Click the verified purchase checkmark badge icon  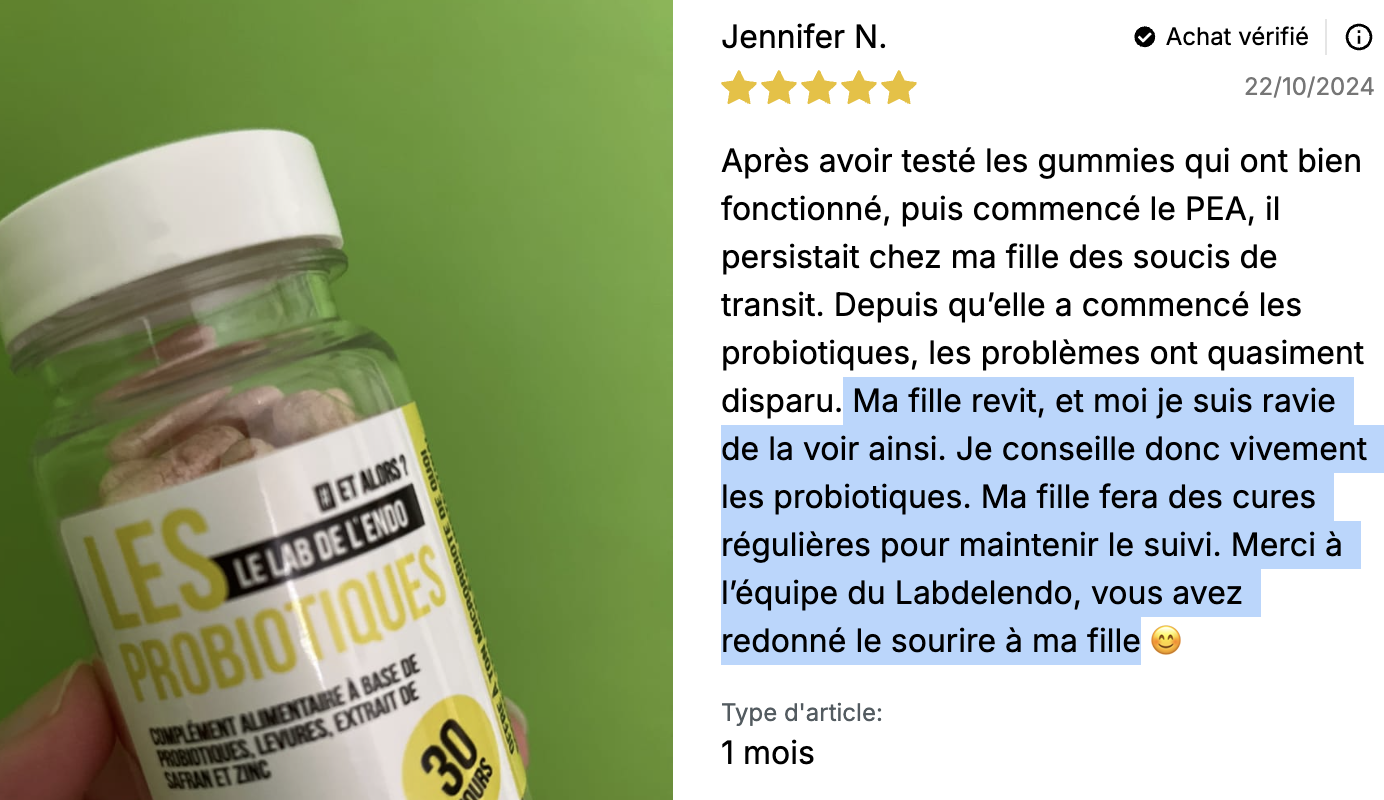(1145, 38)
